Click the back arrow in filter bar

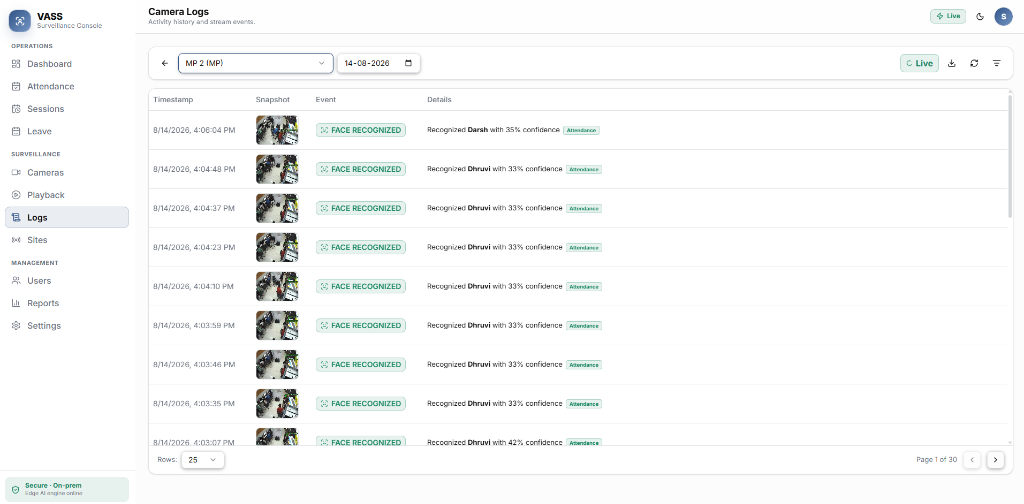tap(165, 63)
